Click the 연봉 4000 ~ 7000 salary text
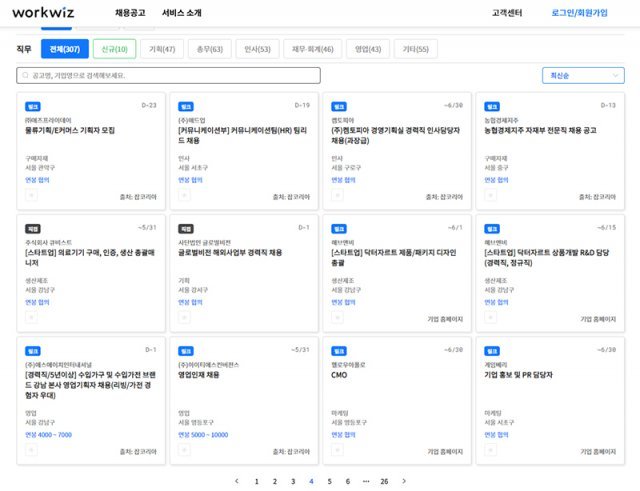This screenshot has width=640, height=491. [49, 435]
